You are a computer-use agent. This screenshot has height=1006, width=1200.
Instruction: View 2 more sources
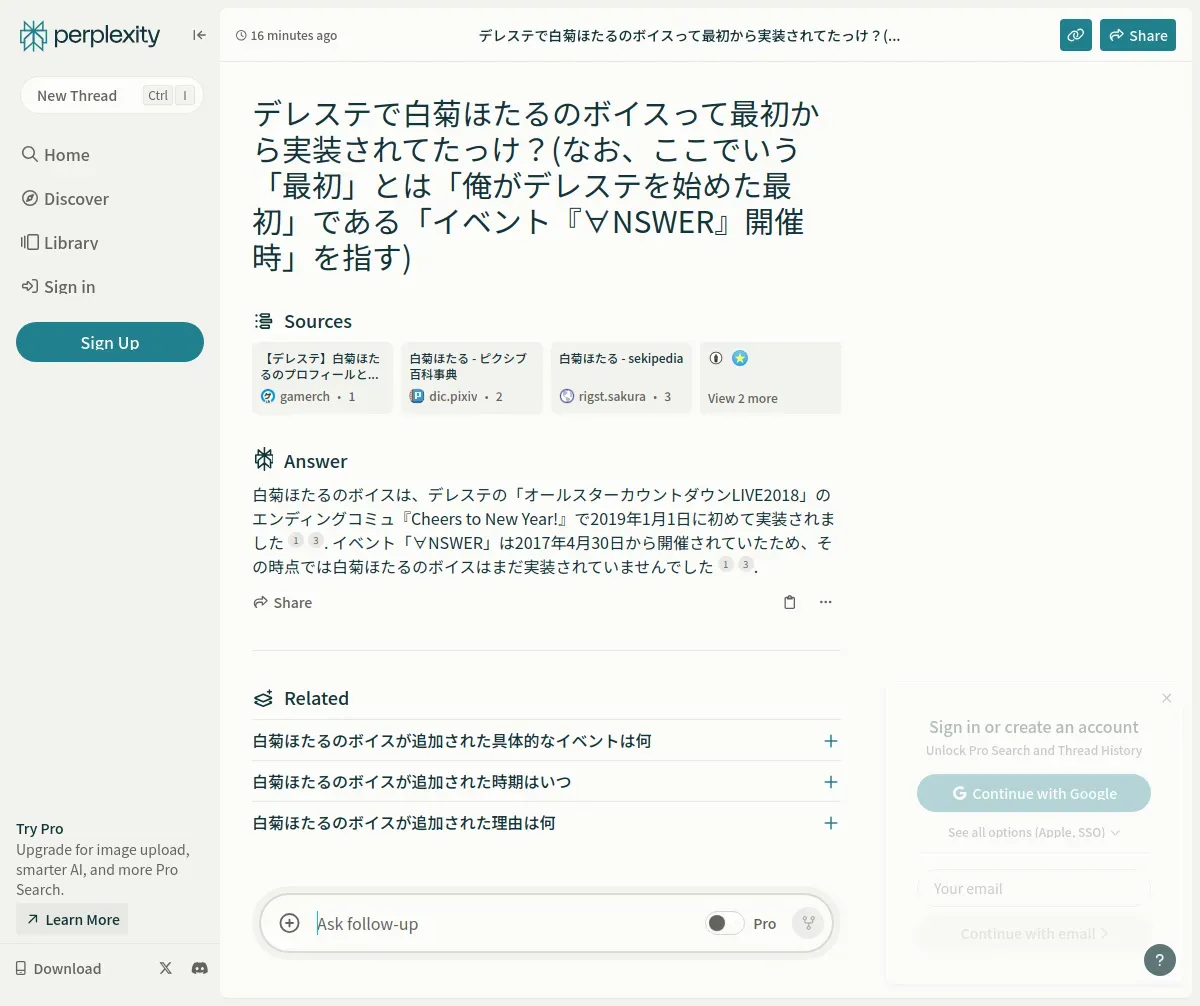coord(770,378)
